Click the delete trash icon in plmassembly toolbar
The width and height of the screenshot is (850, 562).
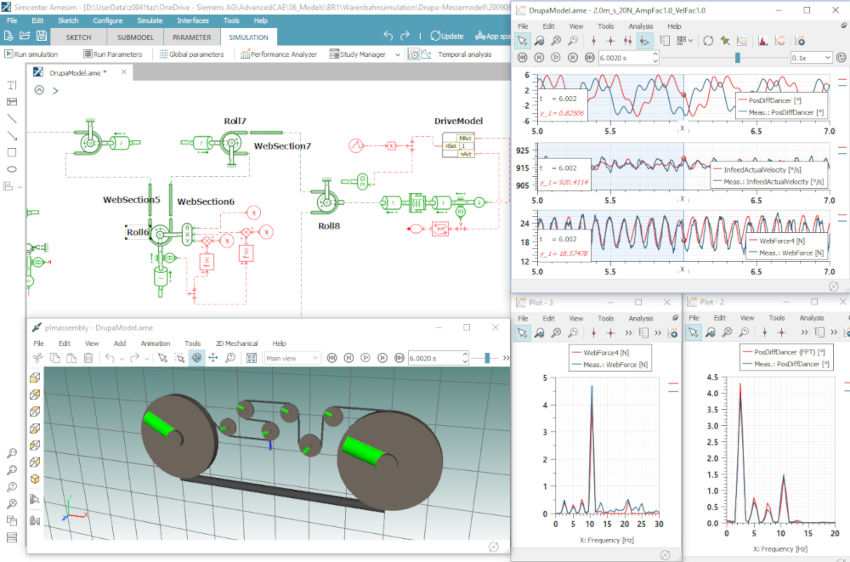pyautogui.click(x=88, y=358)
